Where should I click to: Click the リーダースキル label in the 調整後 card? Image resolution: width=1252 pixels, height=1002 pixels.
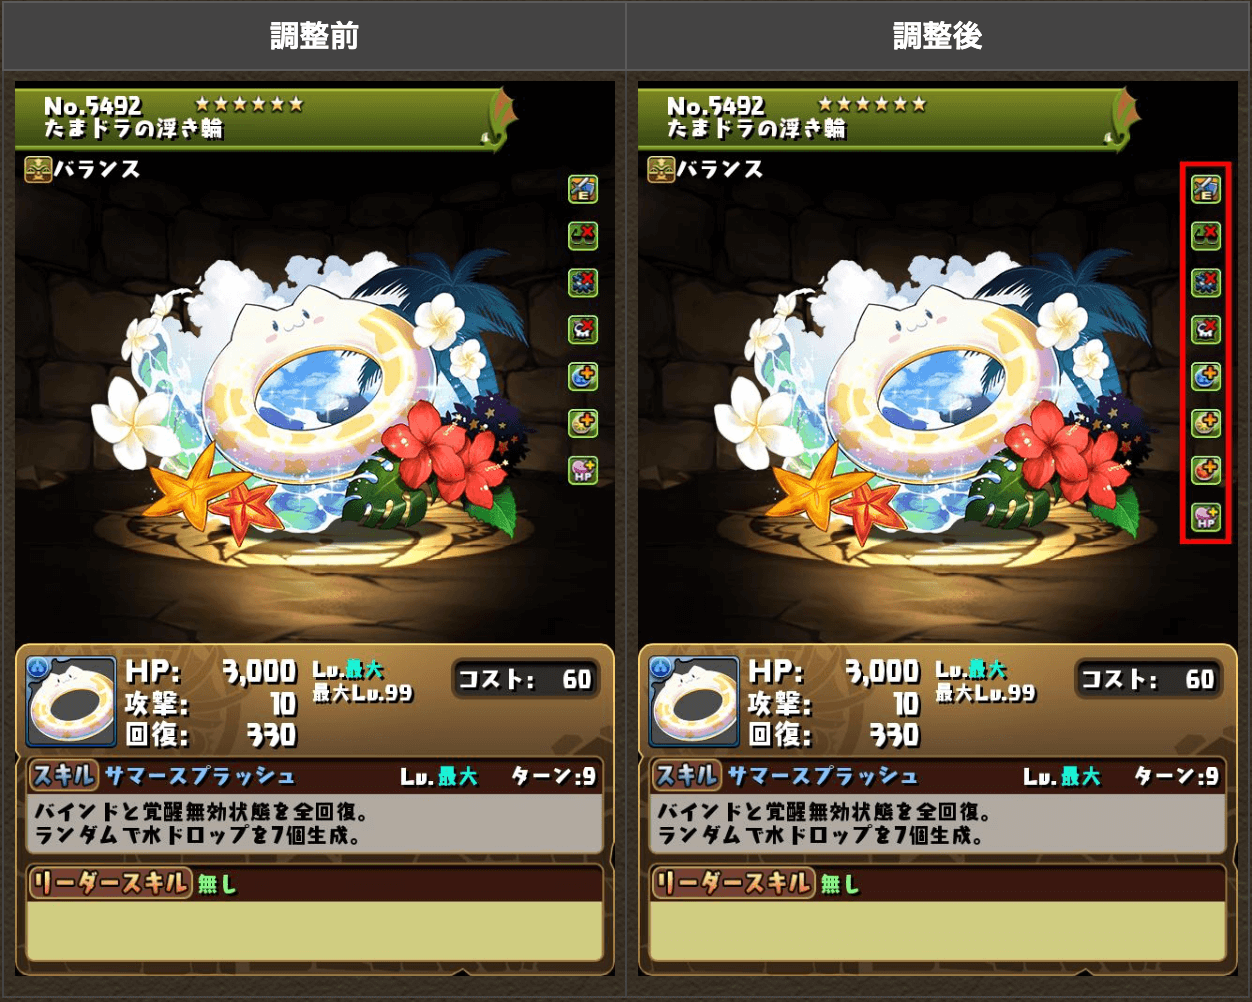click(731, 882)
